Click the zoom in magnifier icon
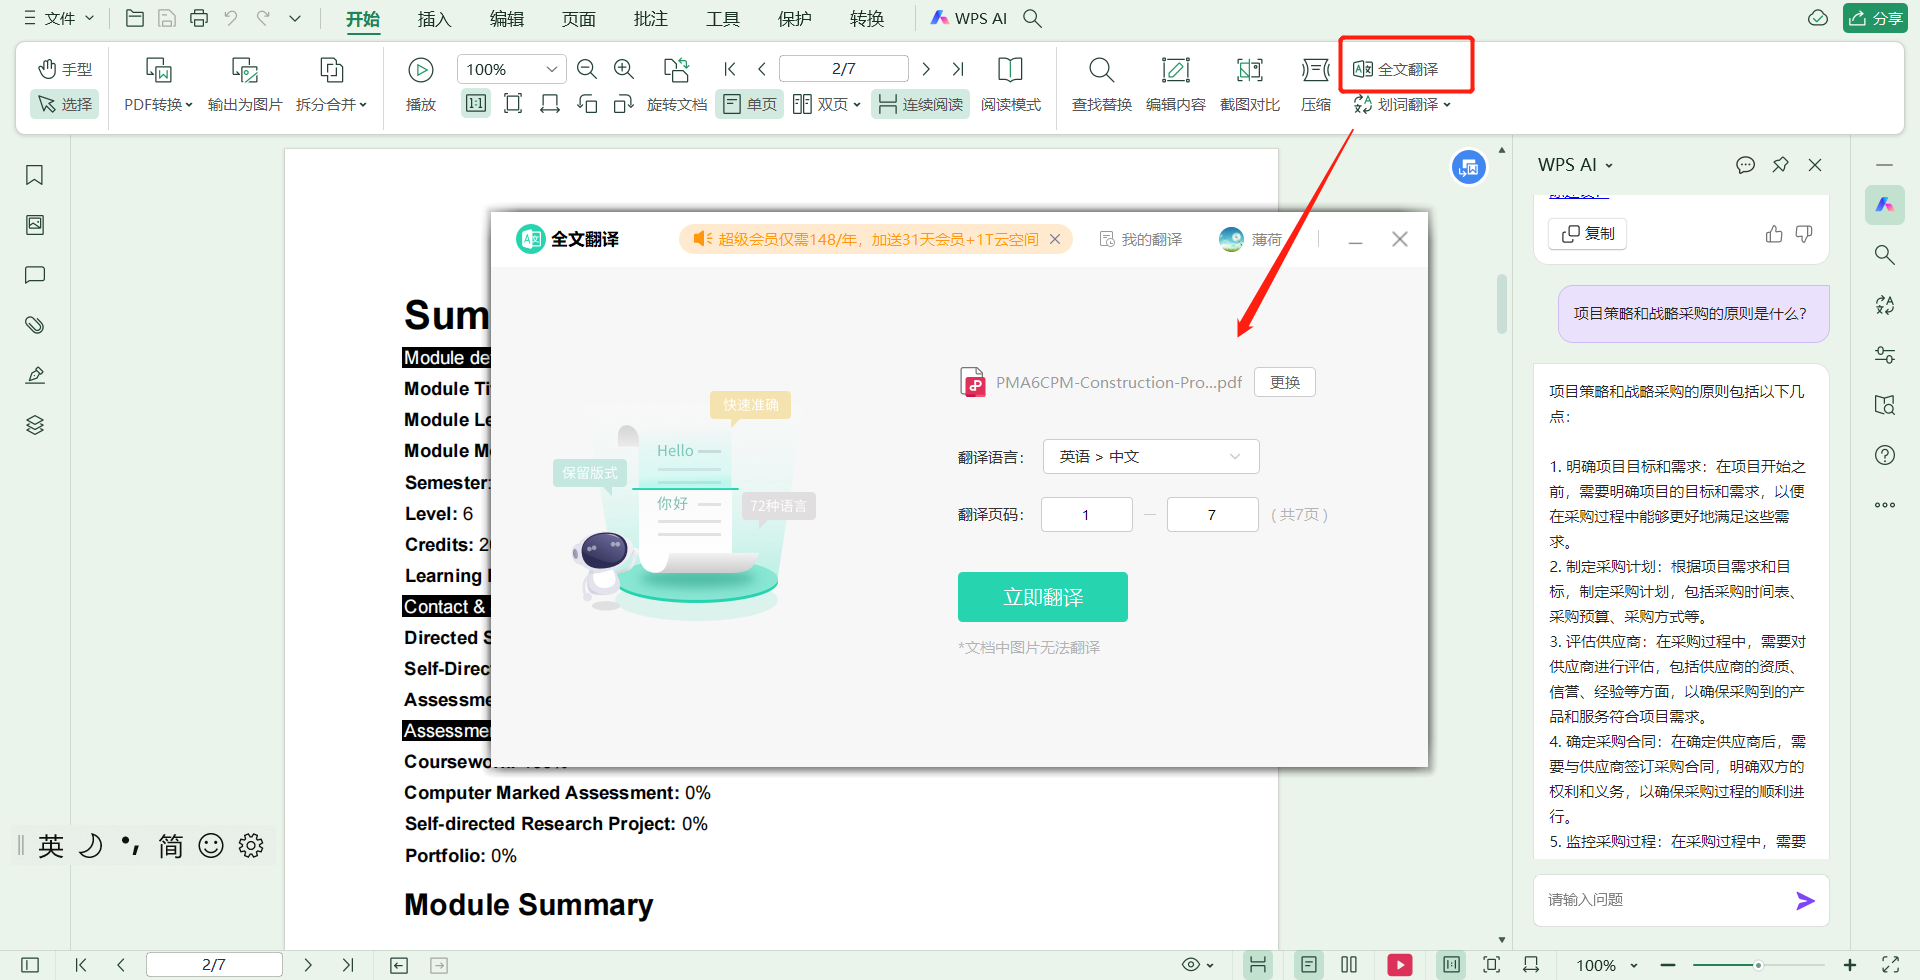This screenshot has width=1920, height=980. [624, 69]
